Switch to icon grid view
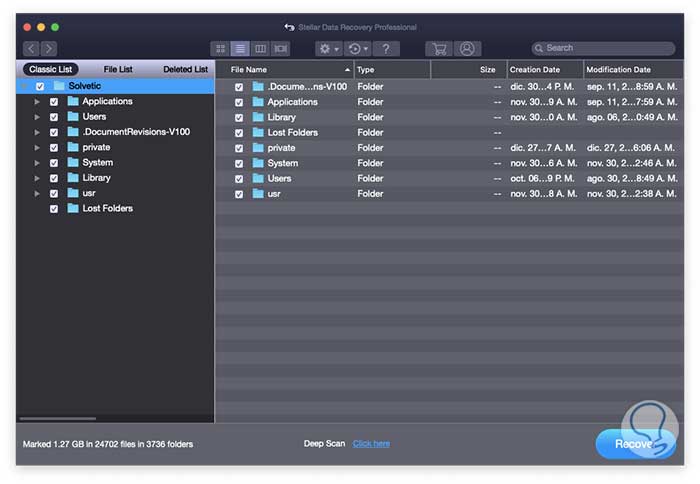This screenshot has height=484, width=700. tap(220, 49)
